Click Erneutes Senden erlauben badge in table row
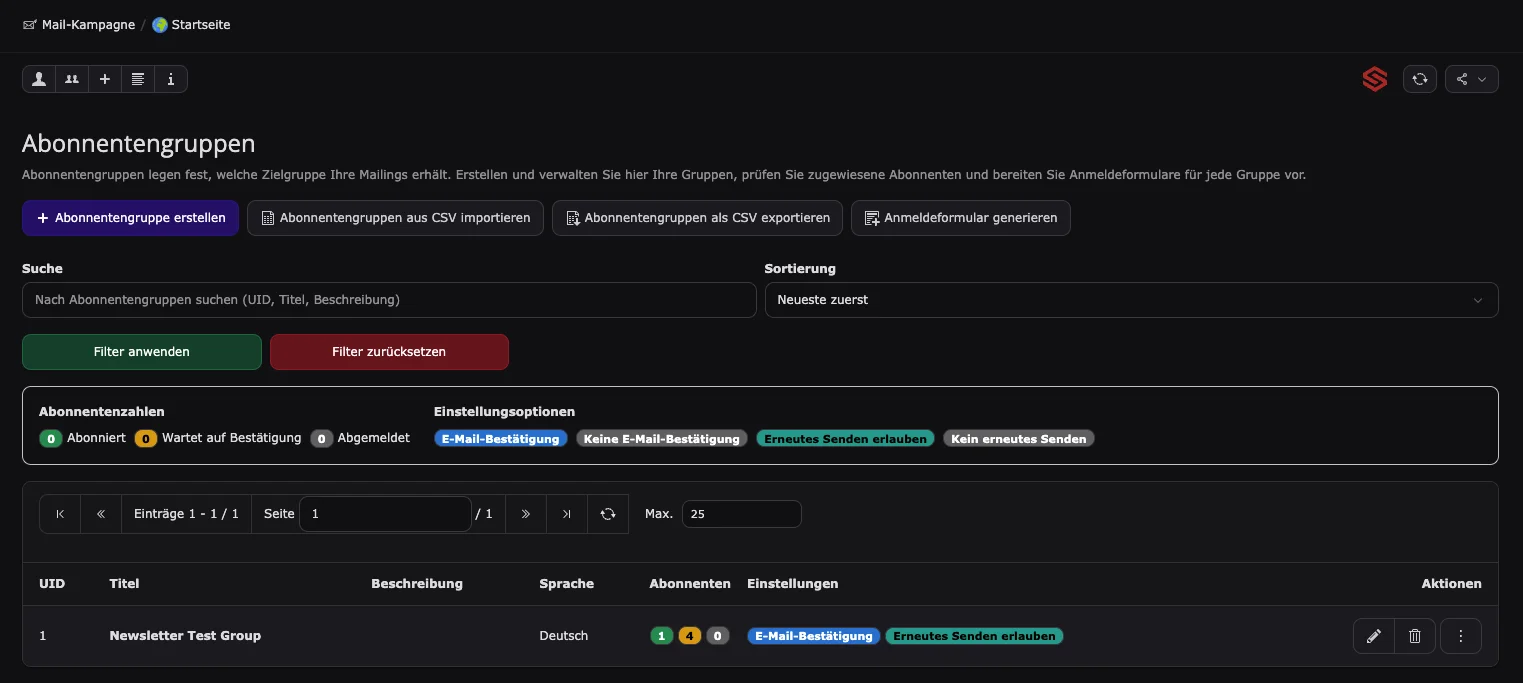The width and height of the screenshot is (1523, 683). (x=974, y=636)
